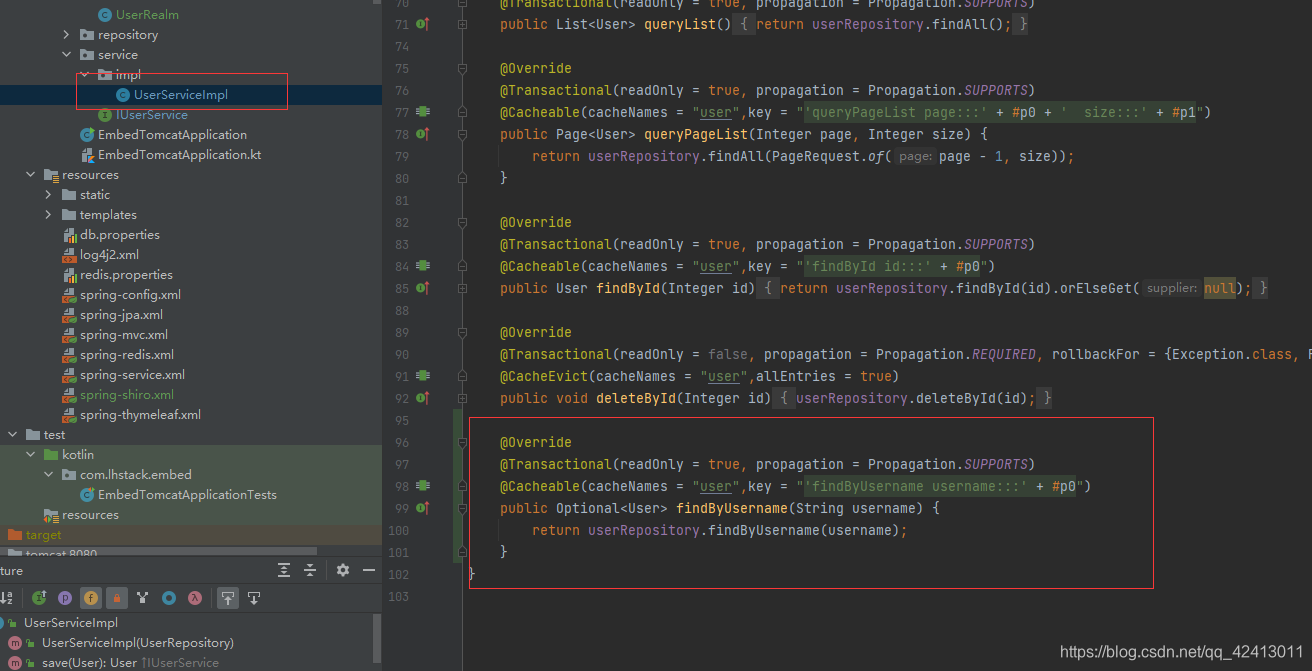
Task: Open Structure panel settings gear
Action: (343, 570)
